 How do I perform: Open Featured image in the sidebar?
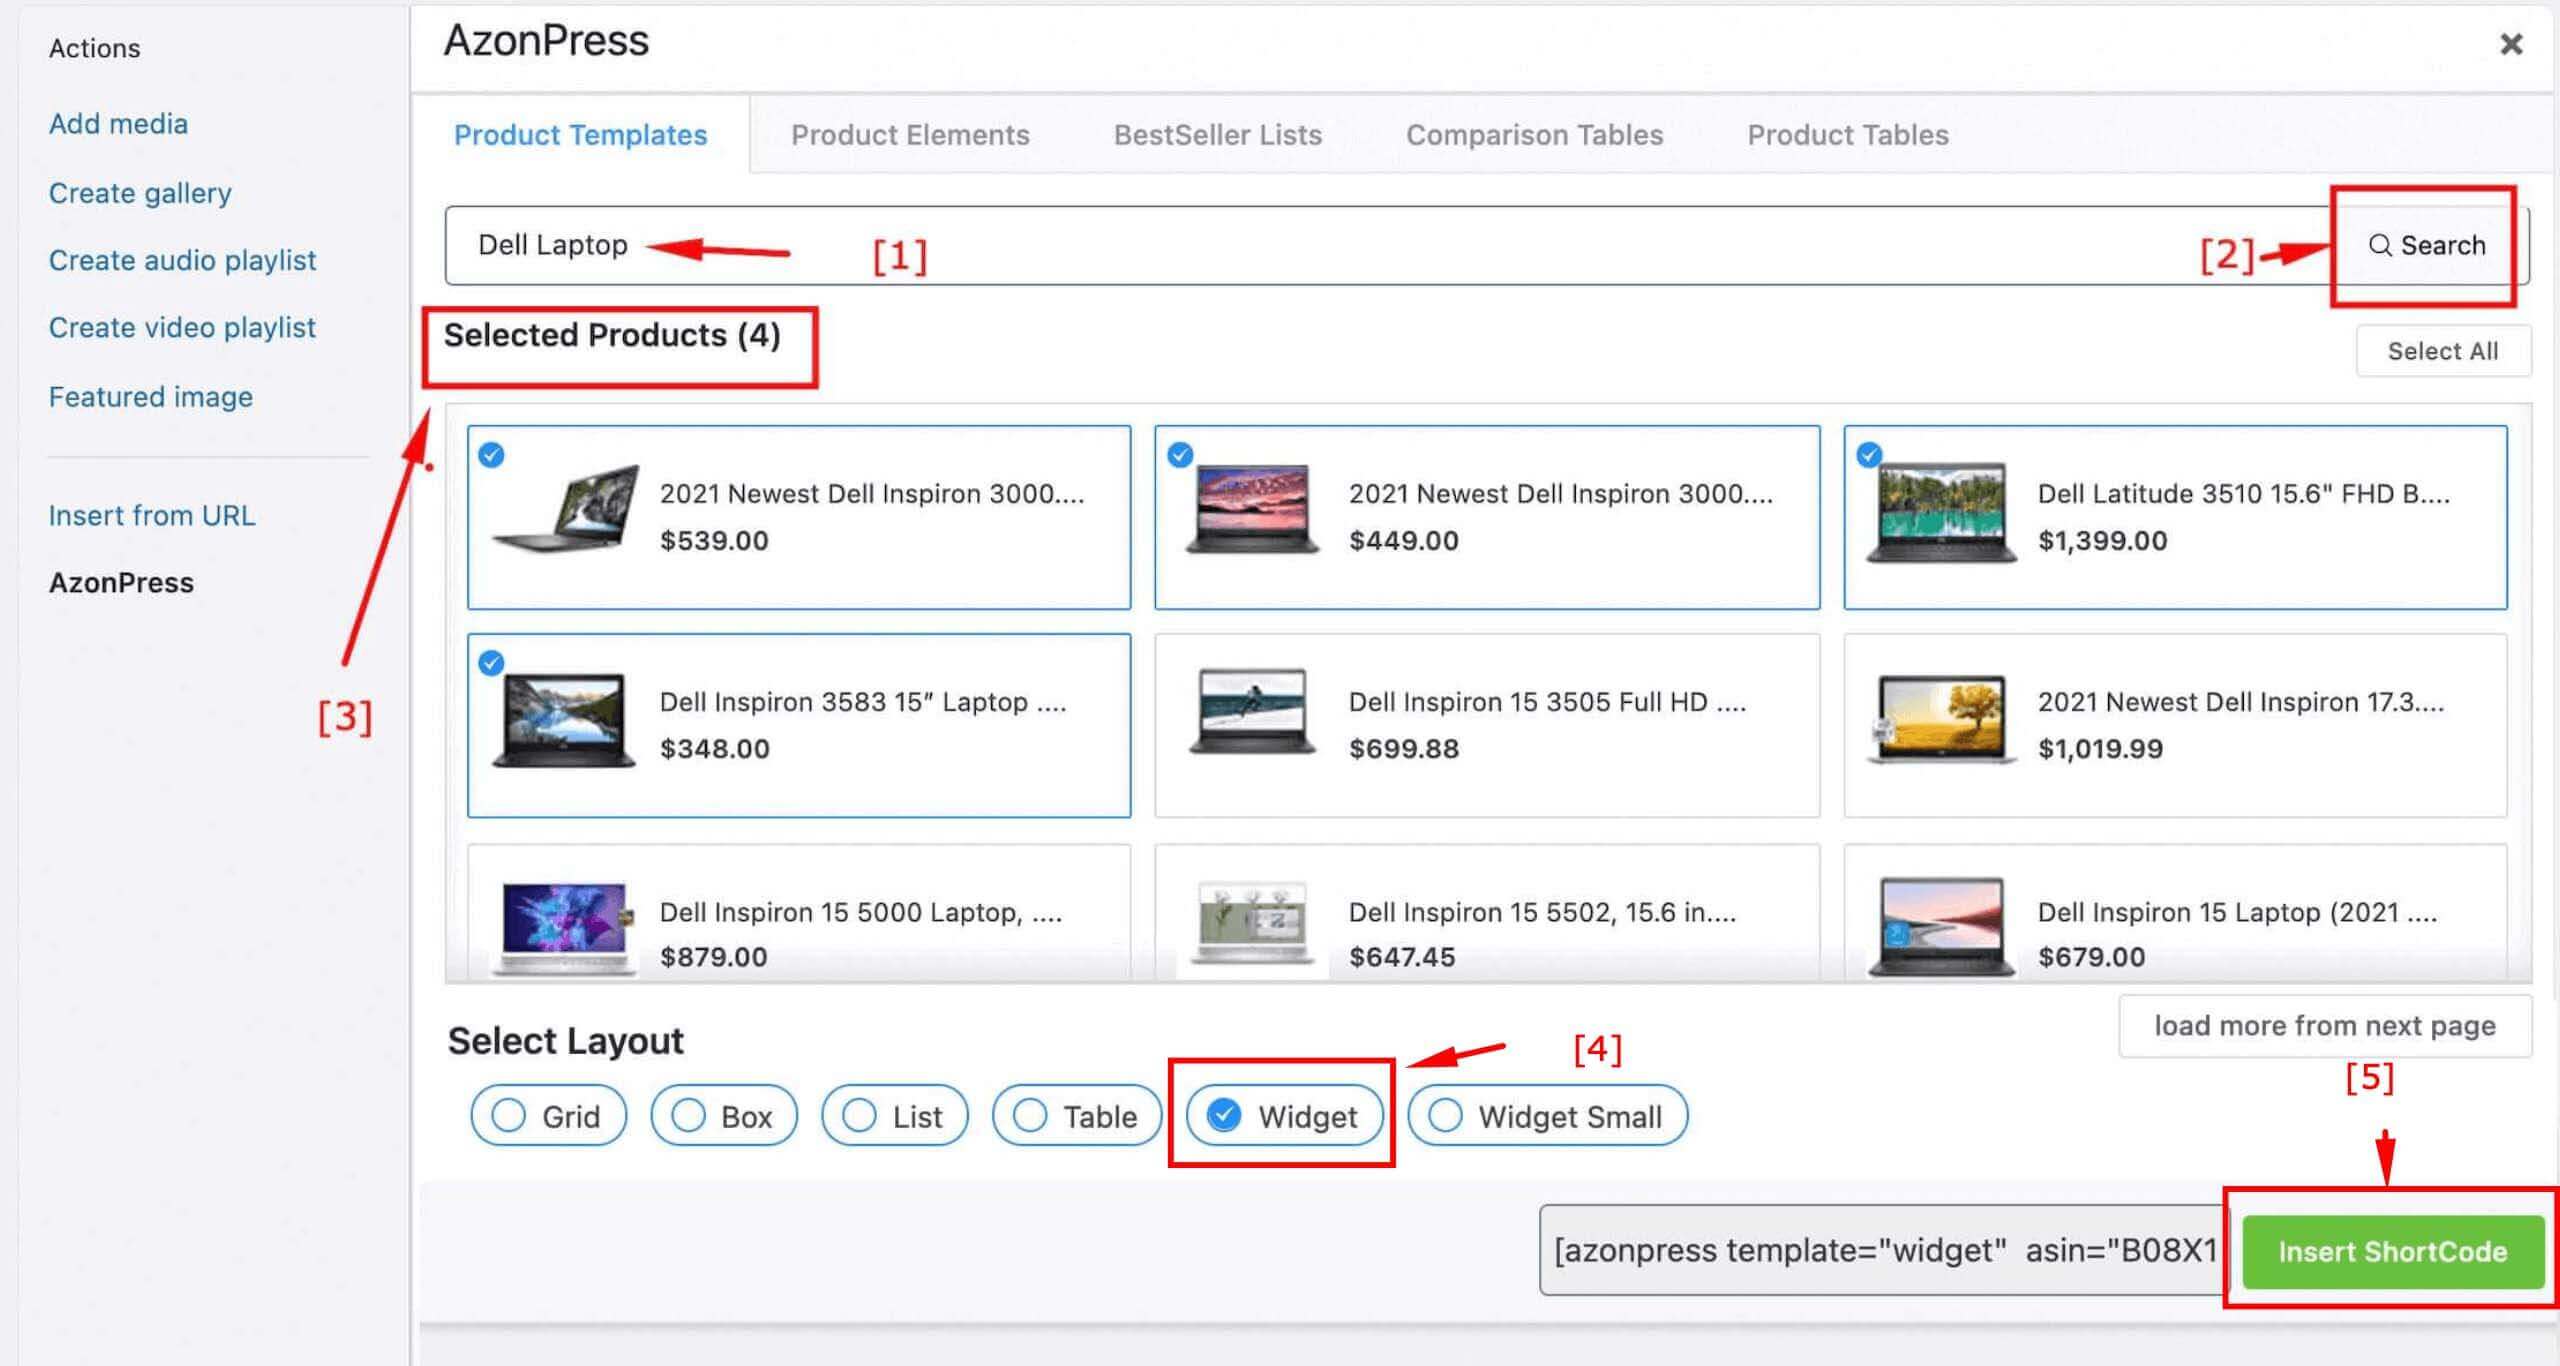tap(151, 397)
